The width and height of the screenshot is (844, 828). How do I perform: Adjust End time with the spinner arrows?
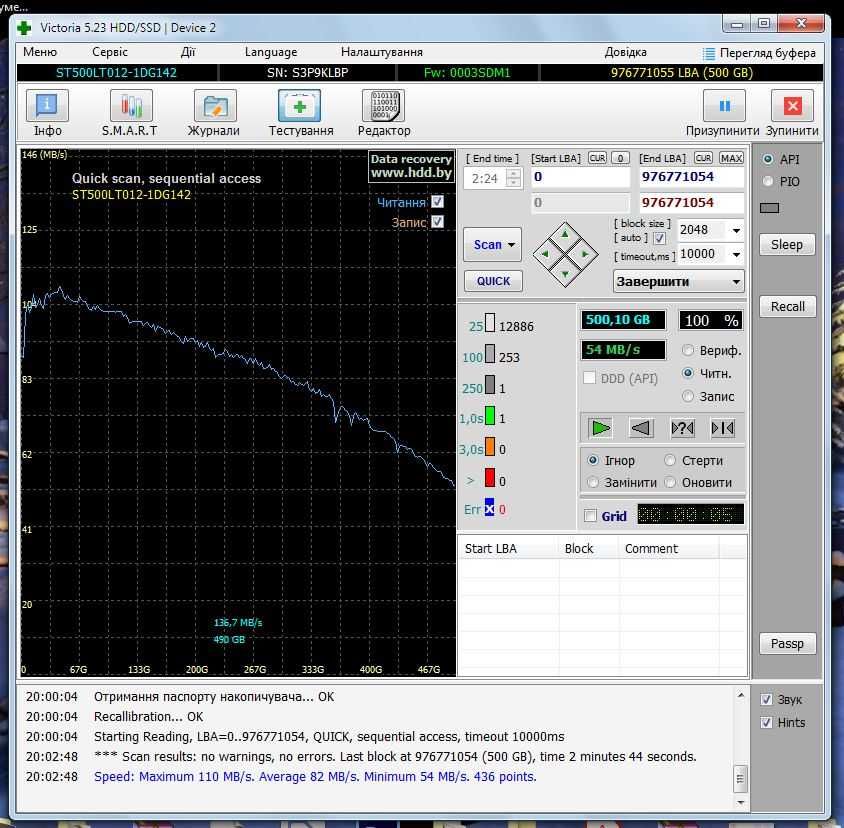(x=514, y=178)
